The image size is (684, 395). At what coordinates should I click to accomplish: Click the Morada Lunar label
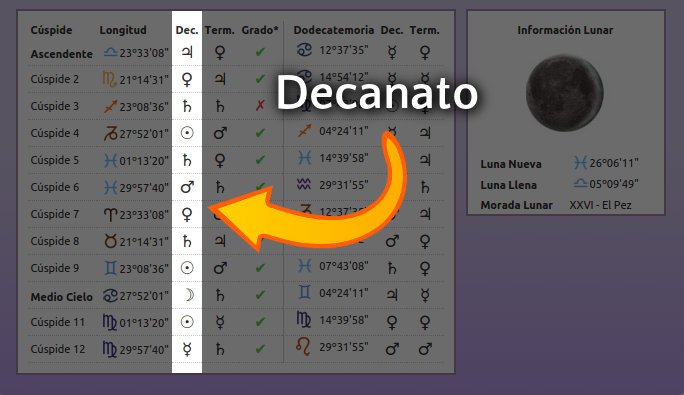click(x=516, y=205)
